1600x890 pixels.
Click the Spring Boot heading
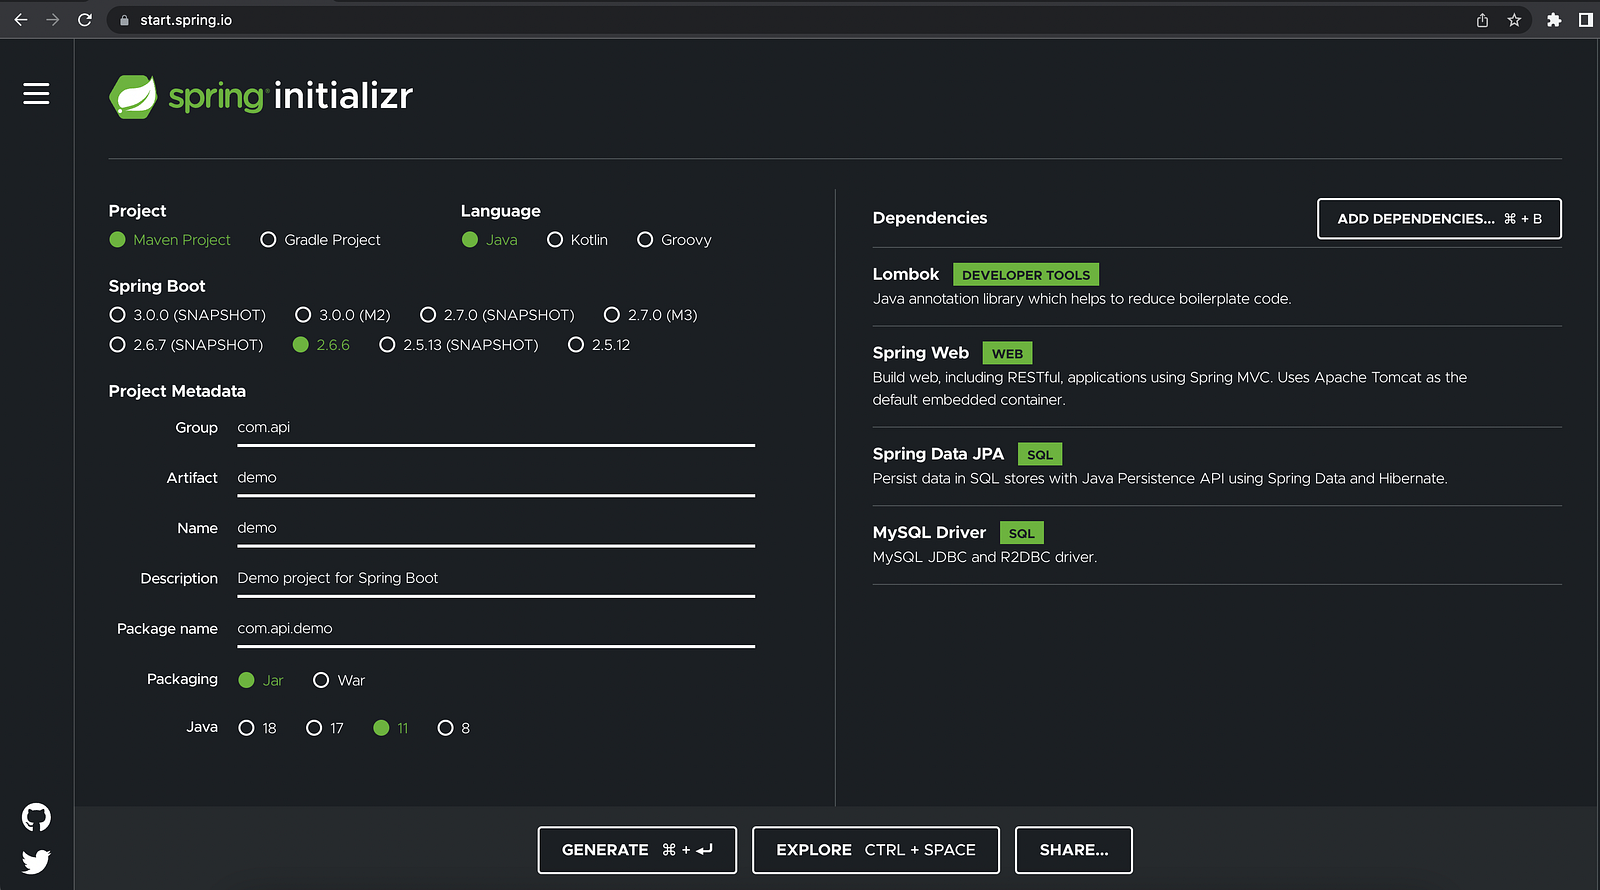point(157,286)
